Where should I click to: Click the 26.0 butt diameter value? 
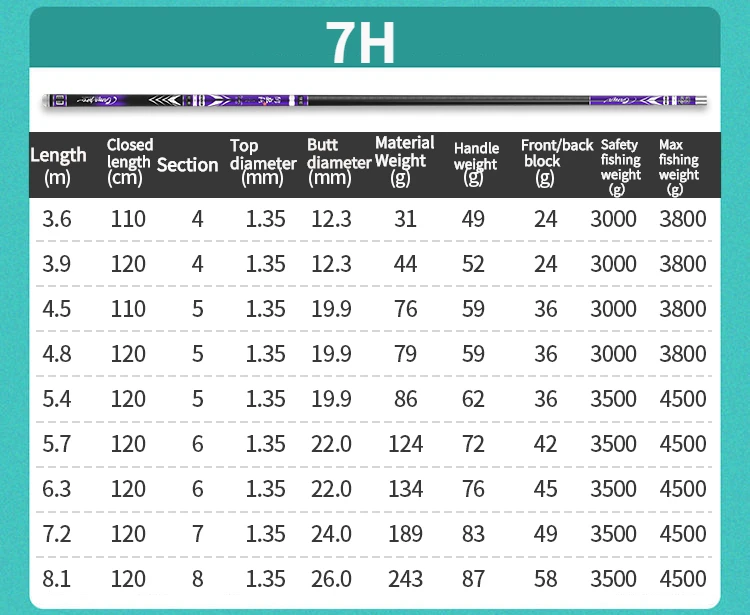(331, 579)
